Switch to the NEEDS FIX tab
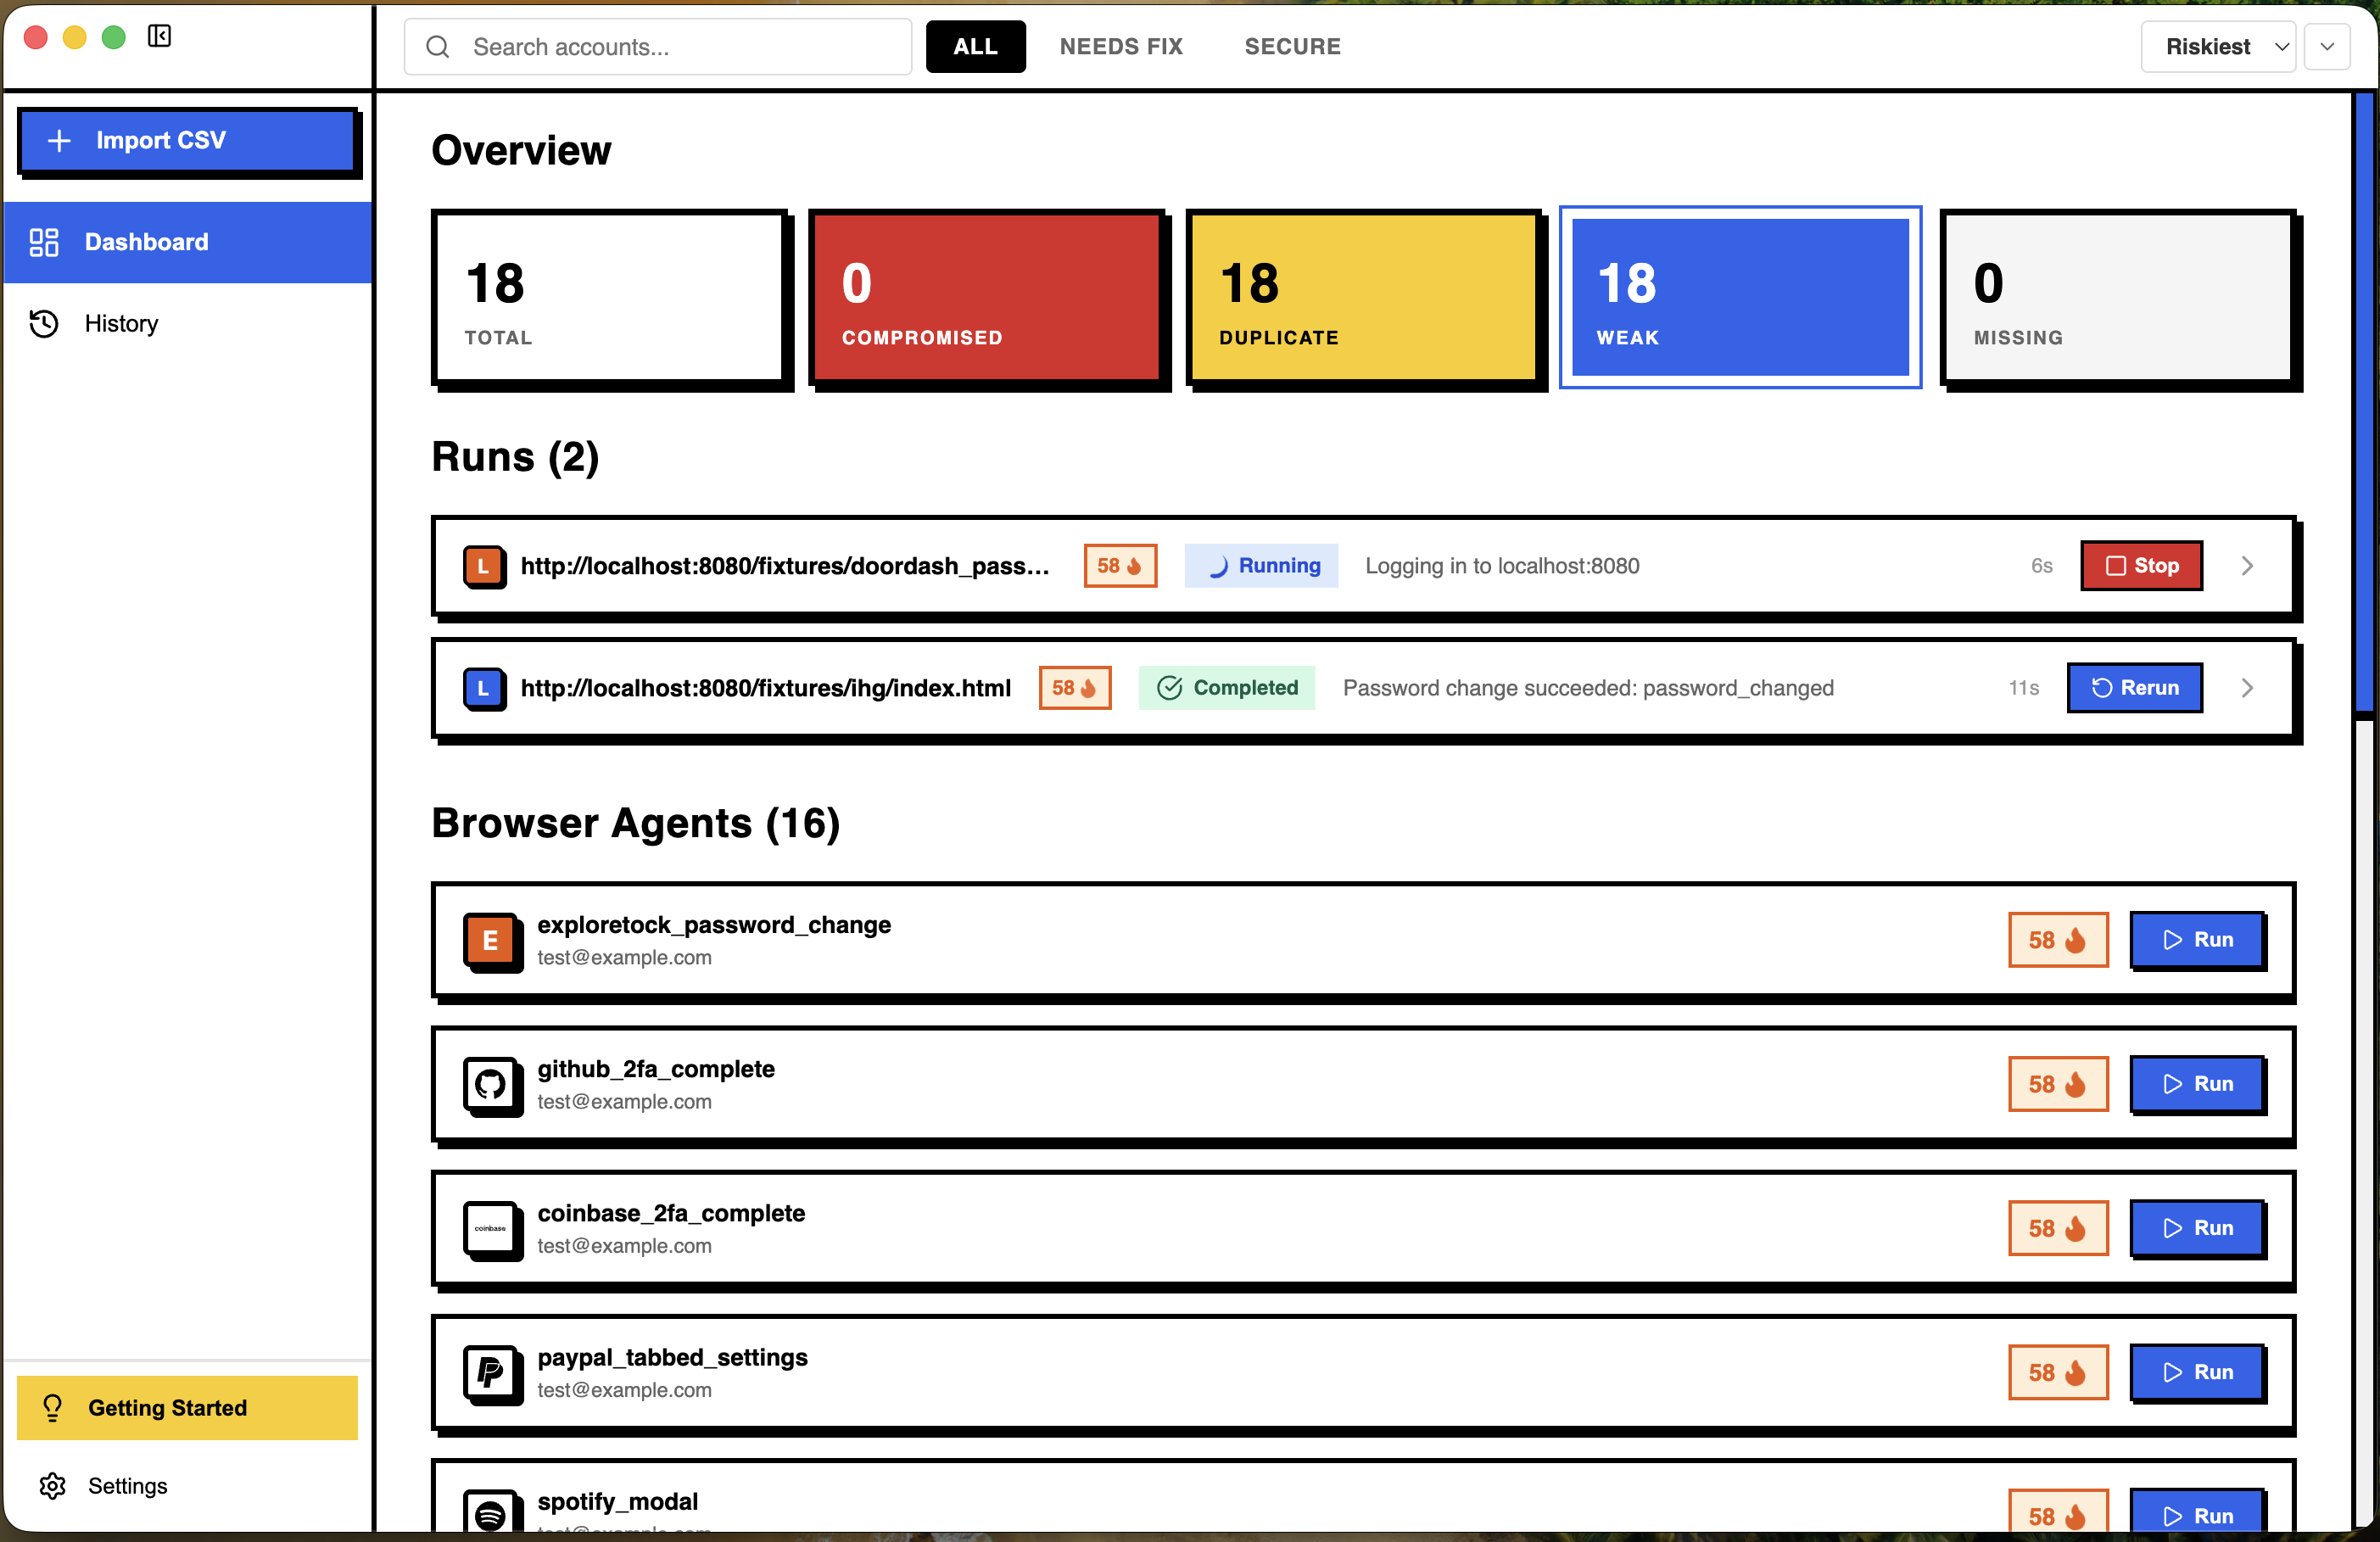This screenshot has height=1542, width=2380. pos(1121,46)
